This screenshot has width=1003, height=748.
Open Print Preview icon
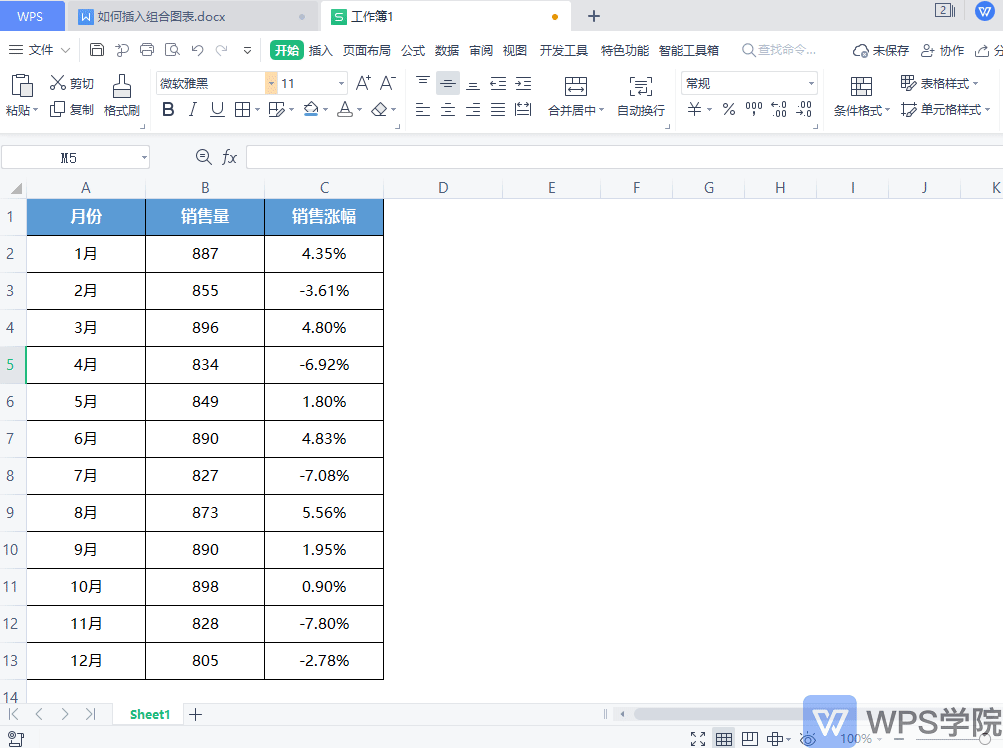pyautogui.click(x=171, y=50)
